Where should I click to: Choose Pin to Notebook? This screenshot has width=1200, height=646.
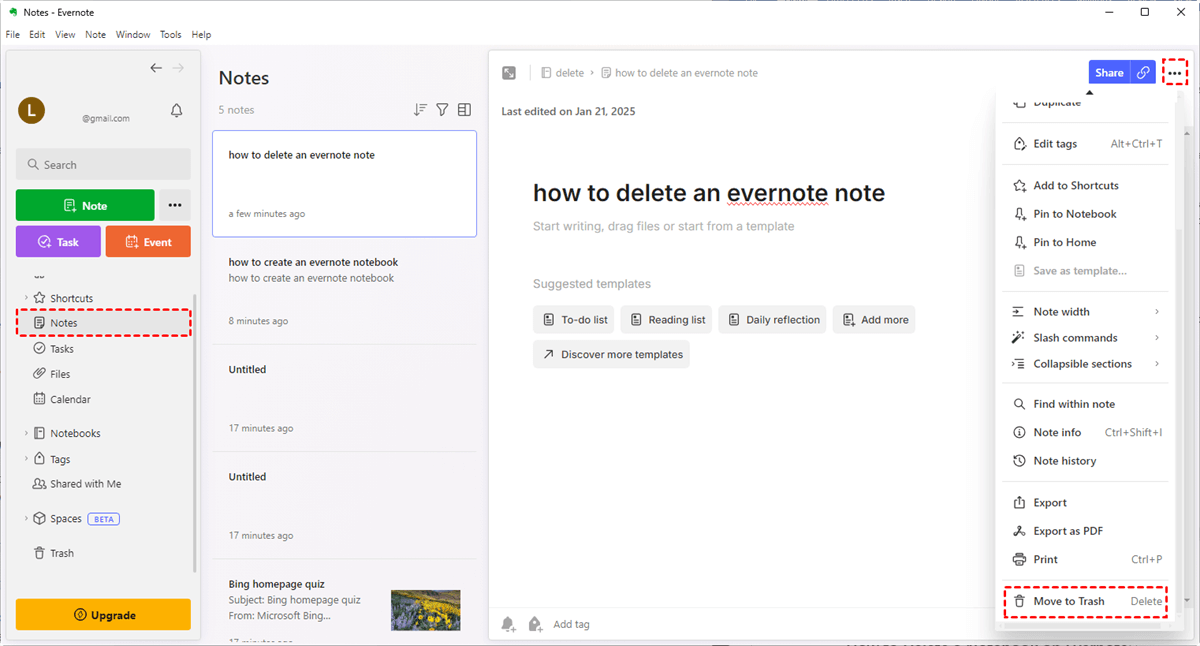(1086, 214)
